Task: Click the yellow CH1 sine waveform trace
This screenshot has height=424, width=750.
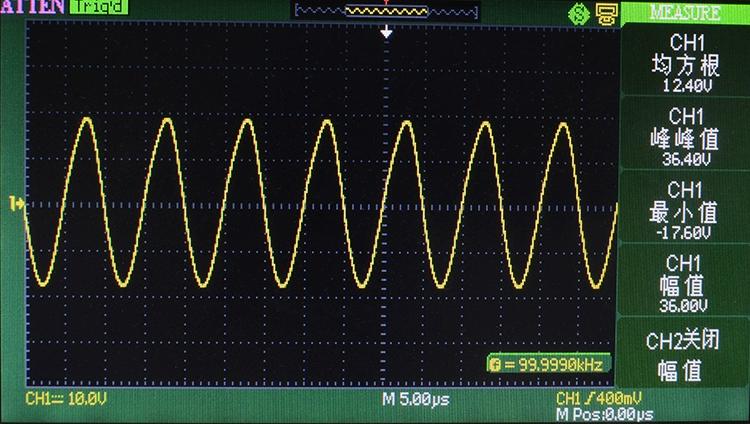Action: tap(87, 120)
